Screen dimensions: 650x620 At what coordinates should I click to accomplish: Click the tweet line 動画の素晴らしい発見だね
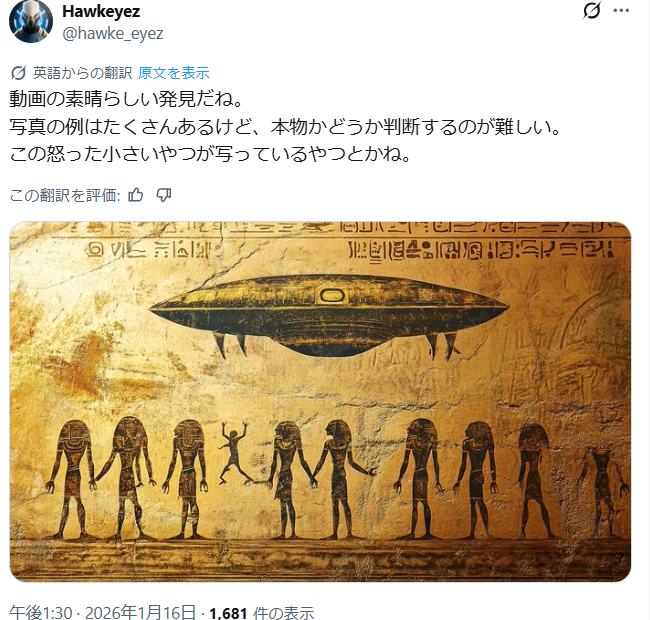(x=126, y=99)
